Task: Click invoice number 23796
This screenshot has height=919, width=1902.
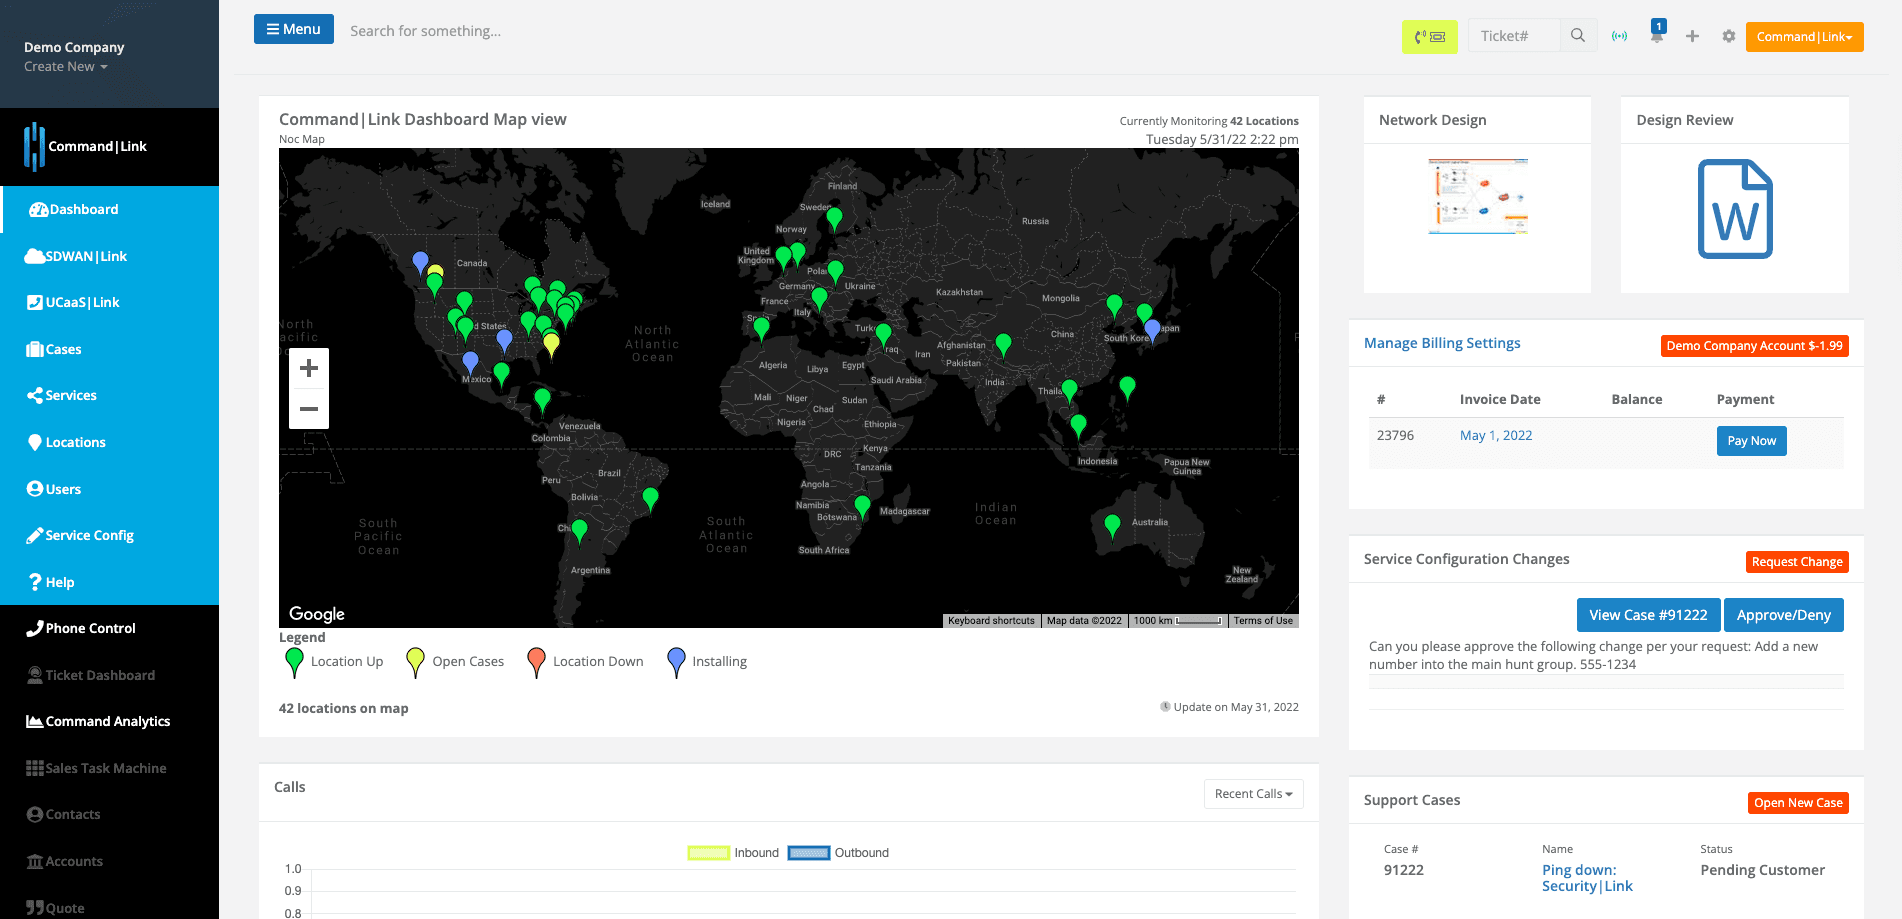Action: tap(1395, 435)
